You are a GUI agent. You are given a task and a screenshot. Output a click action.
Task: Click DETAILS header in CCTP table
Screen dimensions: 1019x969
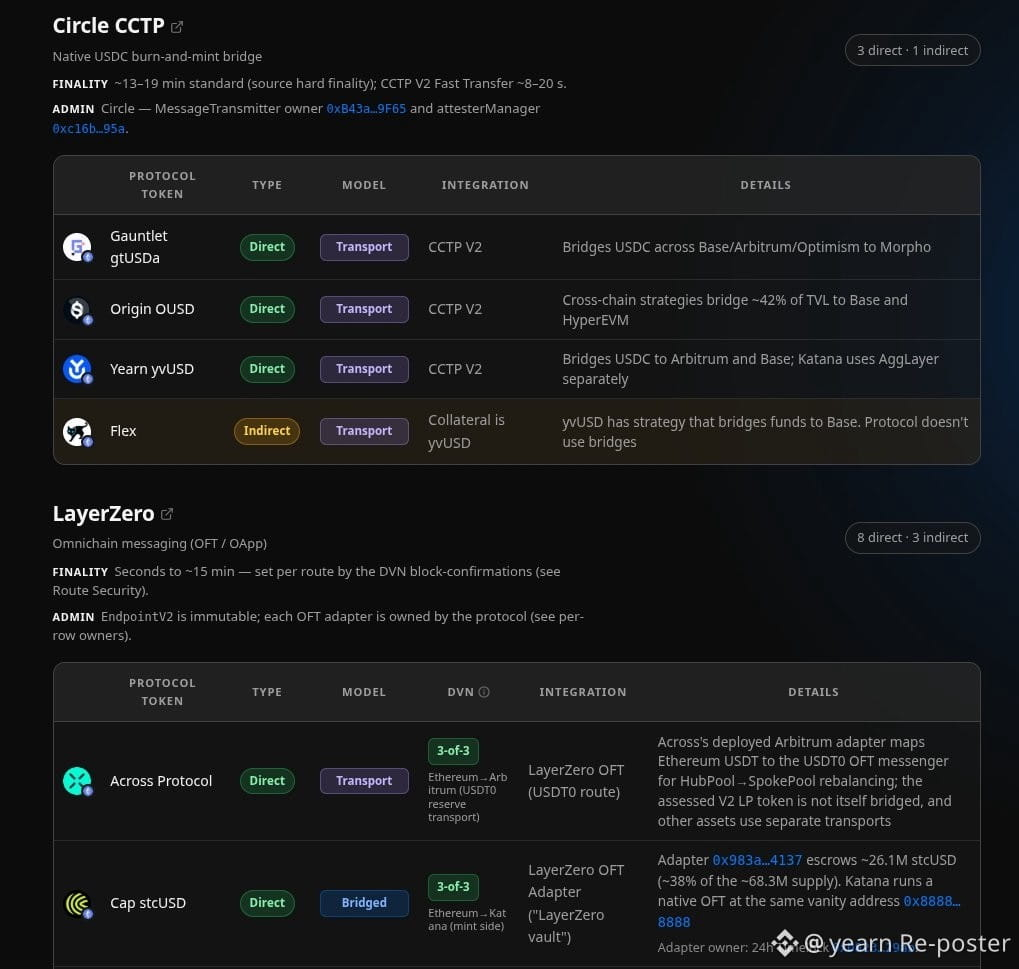tap(766, 185)
